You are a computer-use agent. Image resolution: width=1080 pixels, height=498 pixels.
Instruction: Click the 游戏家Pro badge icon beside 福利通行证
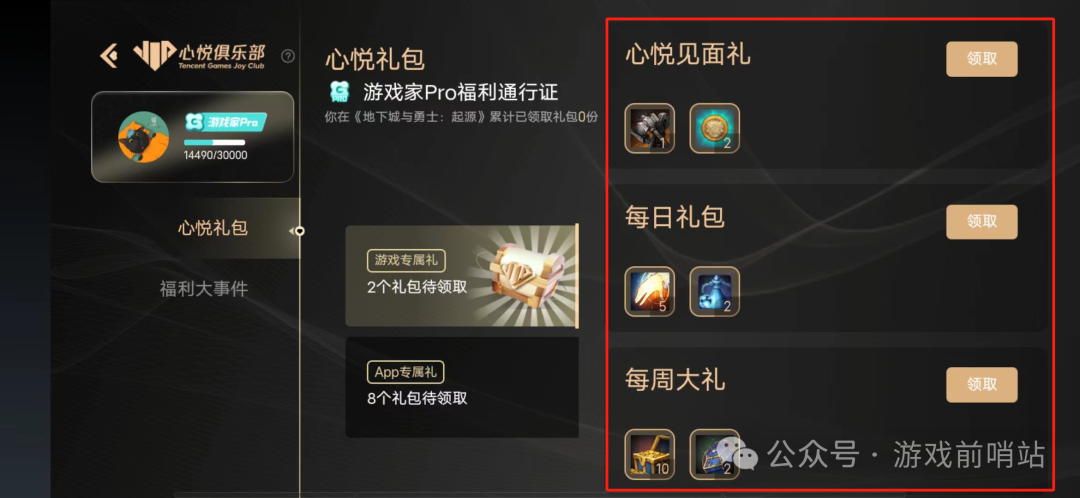340,91
